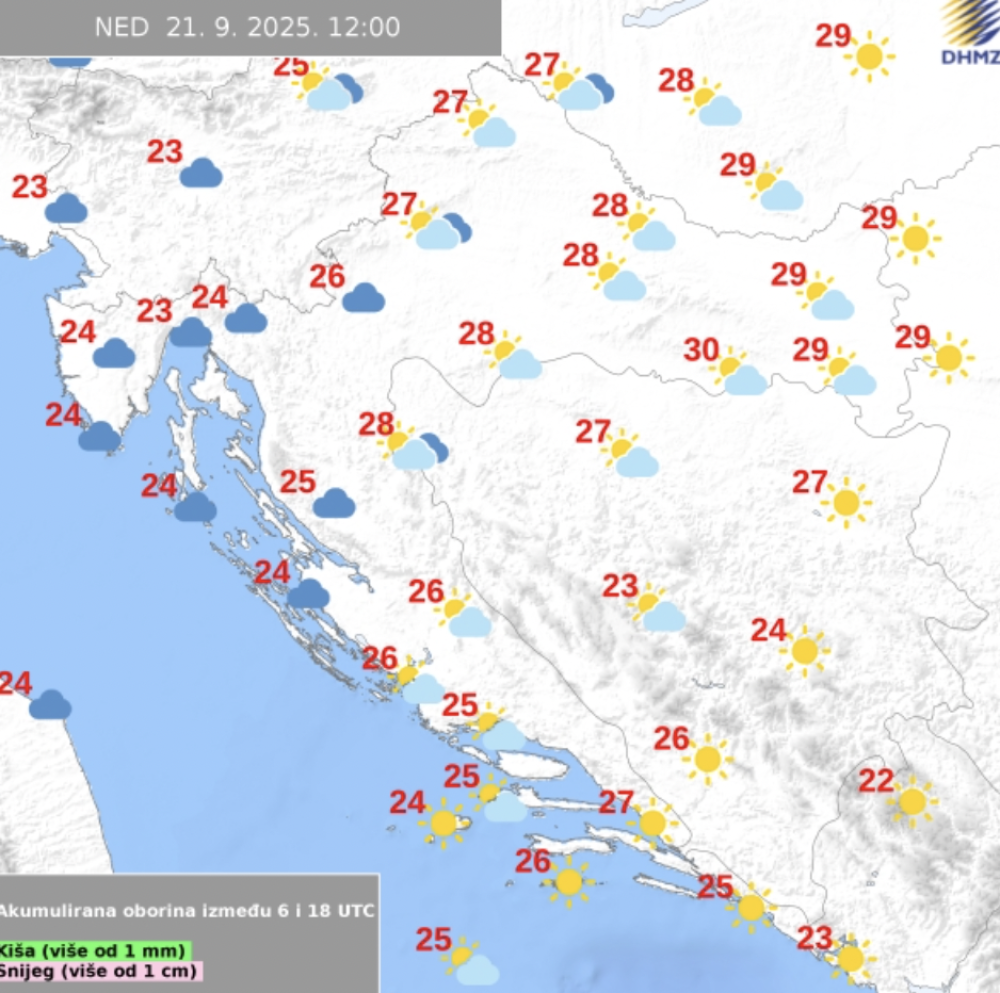The image size is (1000, 993).
Task: Select the 23 next to the partly cloudy icon
Action: pos(621,586)
